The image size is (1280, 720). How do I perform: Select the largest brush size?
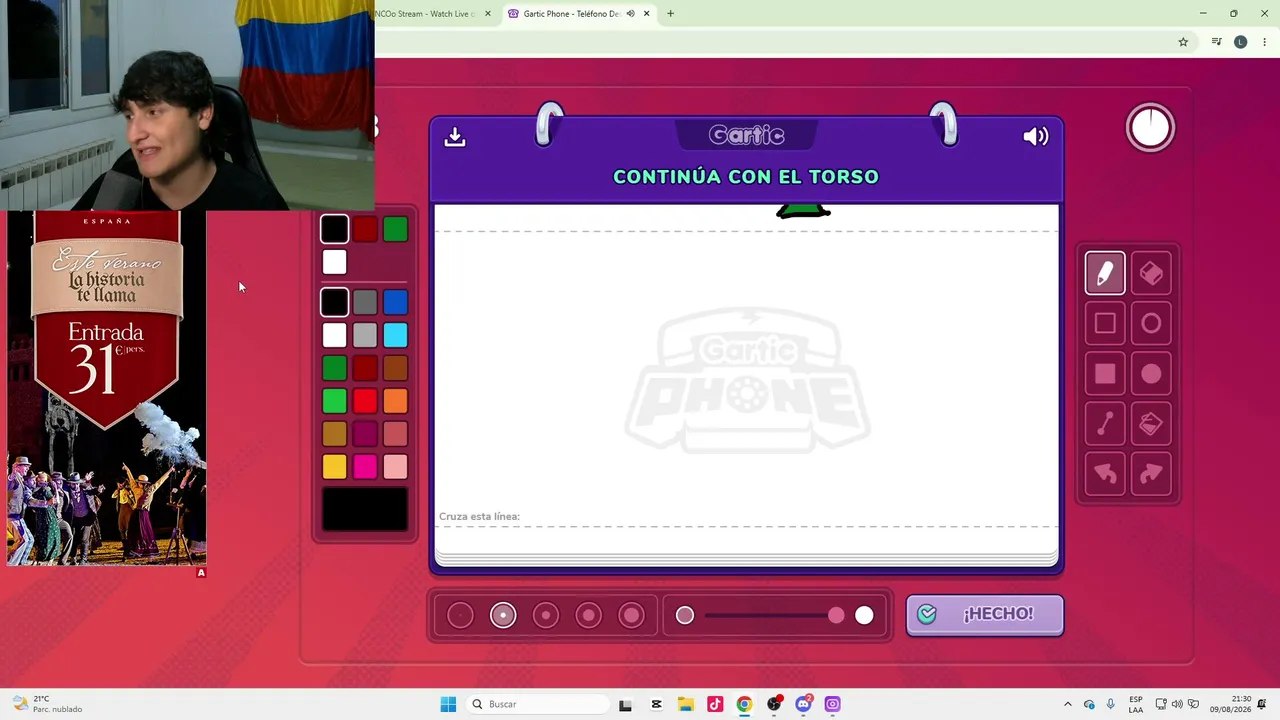point(632,615)
